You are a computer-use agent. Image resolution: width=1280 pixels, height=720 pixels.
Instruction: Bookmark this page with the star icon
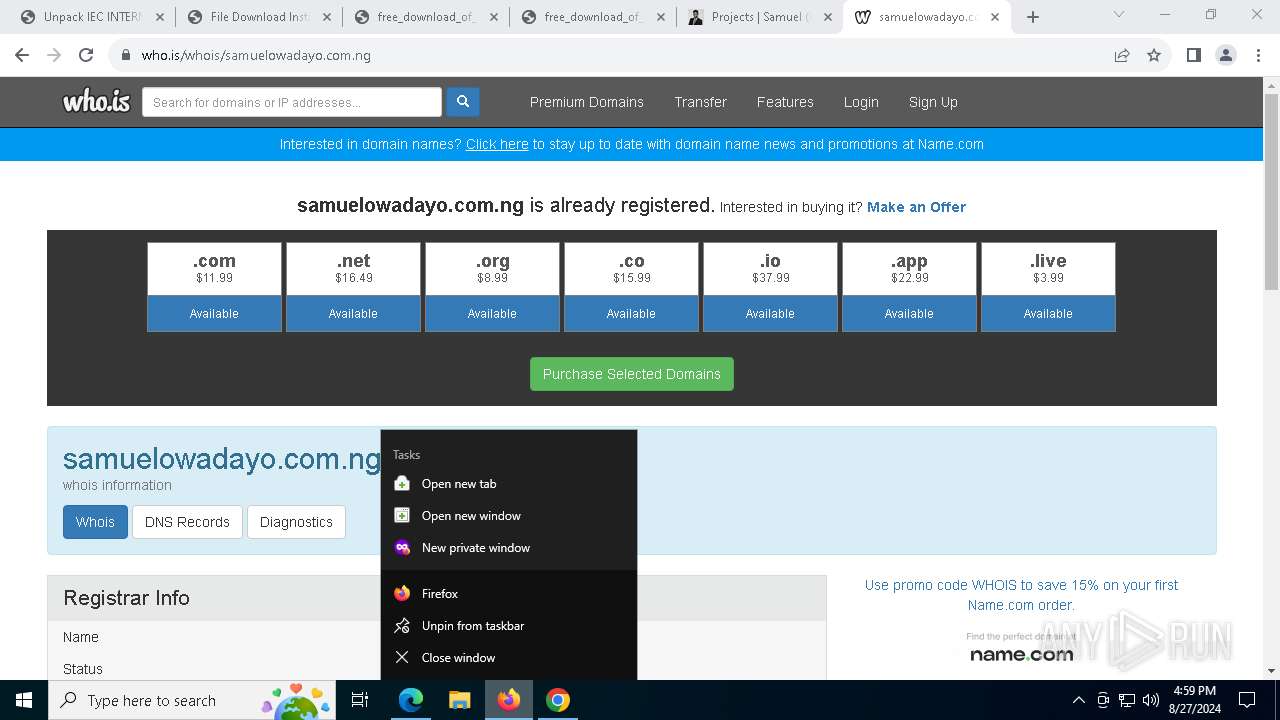click(x=1154, y=55)
